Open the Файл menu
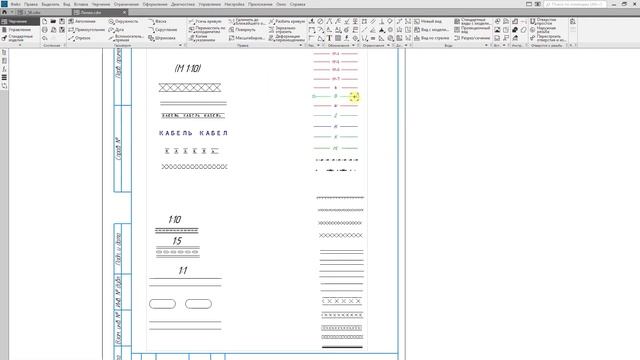Screen dimensions: 640x360 click(x=16, y=4)
